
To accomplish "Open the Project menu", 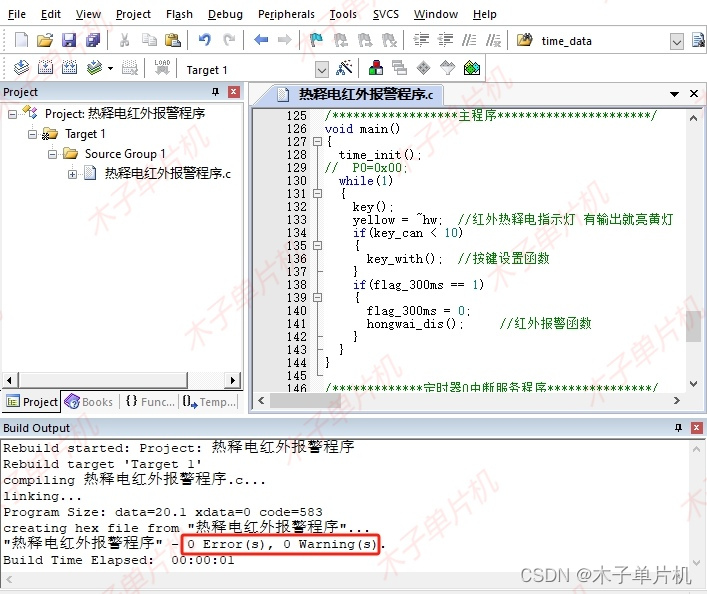I will 133,14.
